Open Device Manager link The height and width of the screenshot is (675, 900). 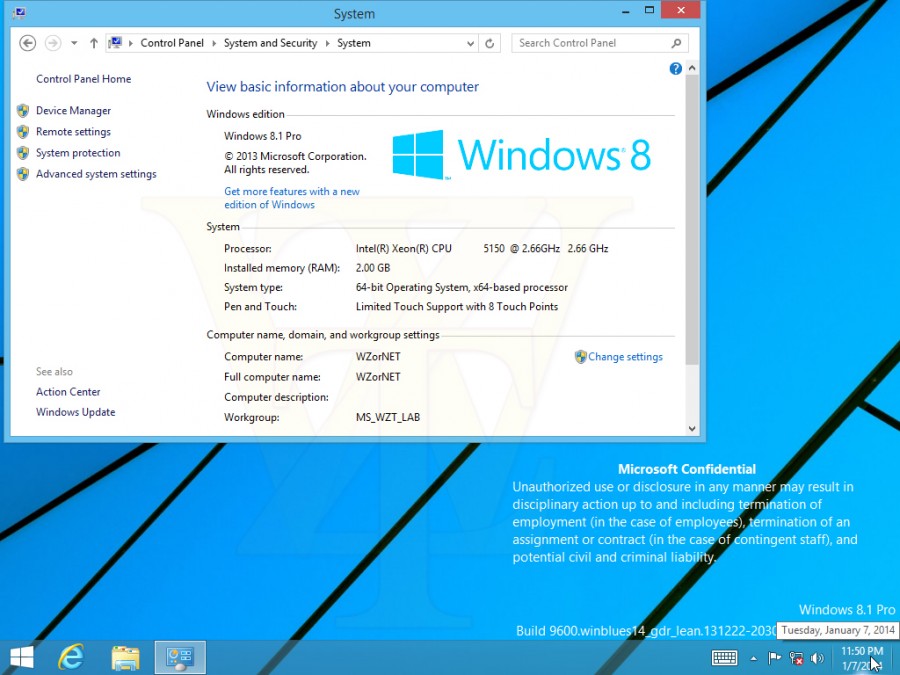point(73,111)
